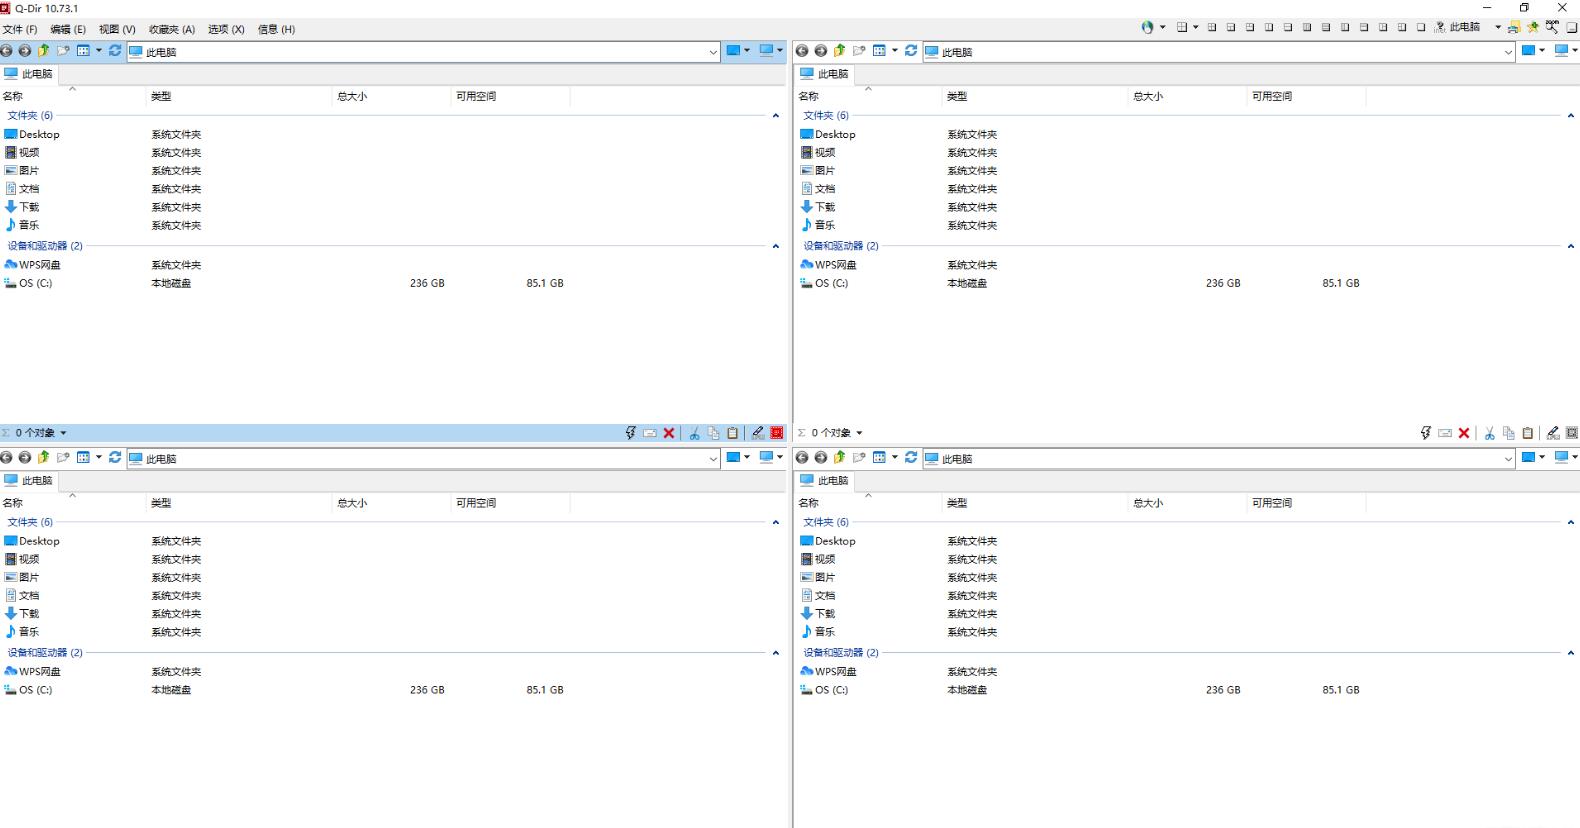Click scissors cut icon in top-right status bar
The height and width of the screenshot is (828, 1580).
1489,433
